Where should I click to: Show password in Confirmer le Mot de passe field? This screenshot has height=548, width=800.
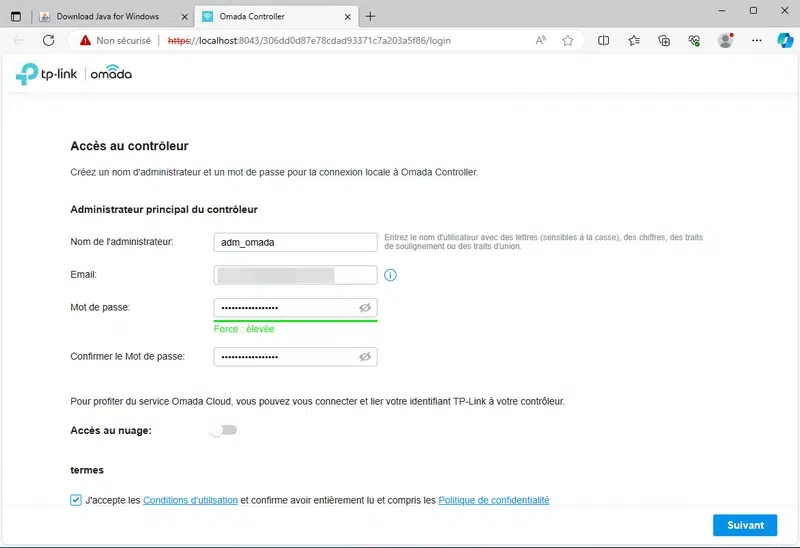click(365, 357)
